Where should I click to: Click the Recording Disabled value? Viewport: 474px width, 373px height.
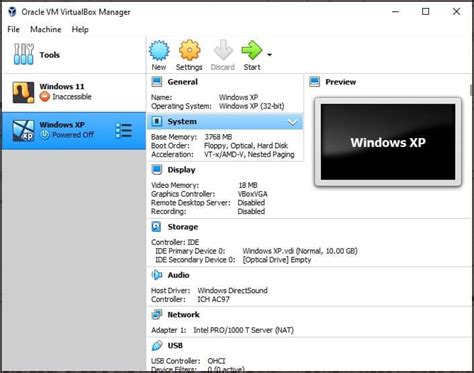pyautogui.click(x=251, y=211)
